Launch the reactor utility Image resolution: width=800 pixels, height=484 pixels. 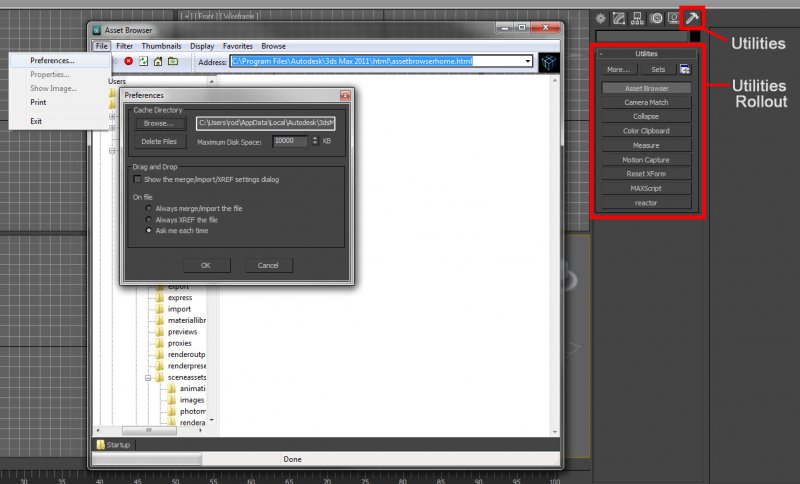pyautogui.click(x=646, y=202)
